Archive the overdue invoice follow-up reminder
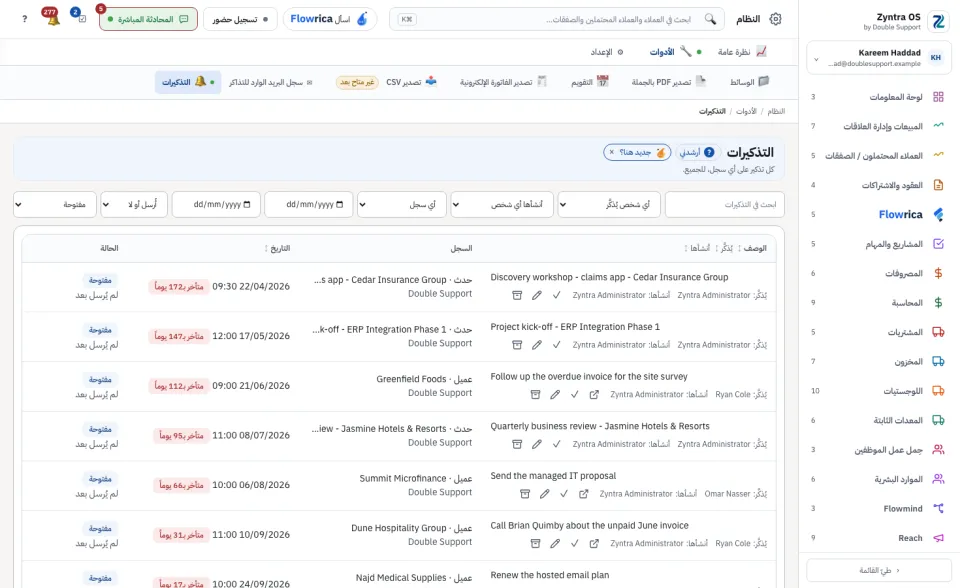This screenshot has width=960, height=588. [535, 394]
